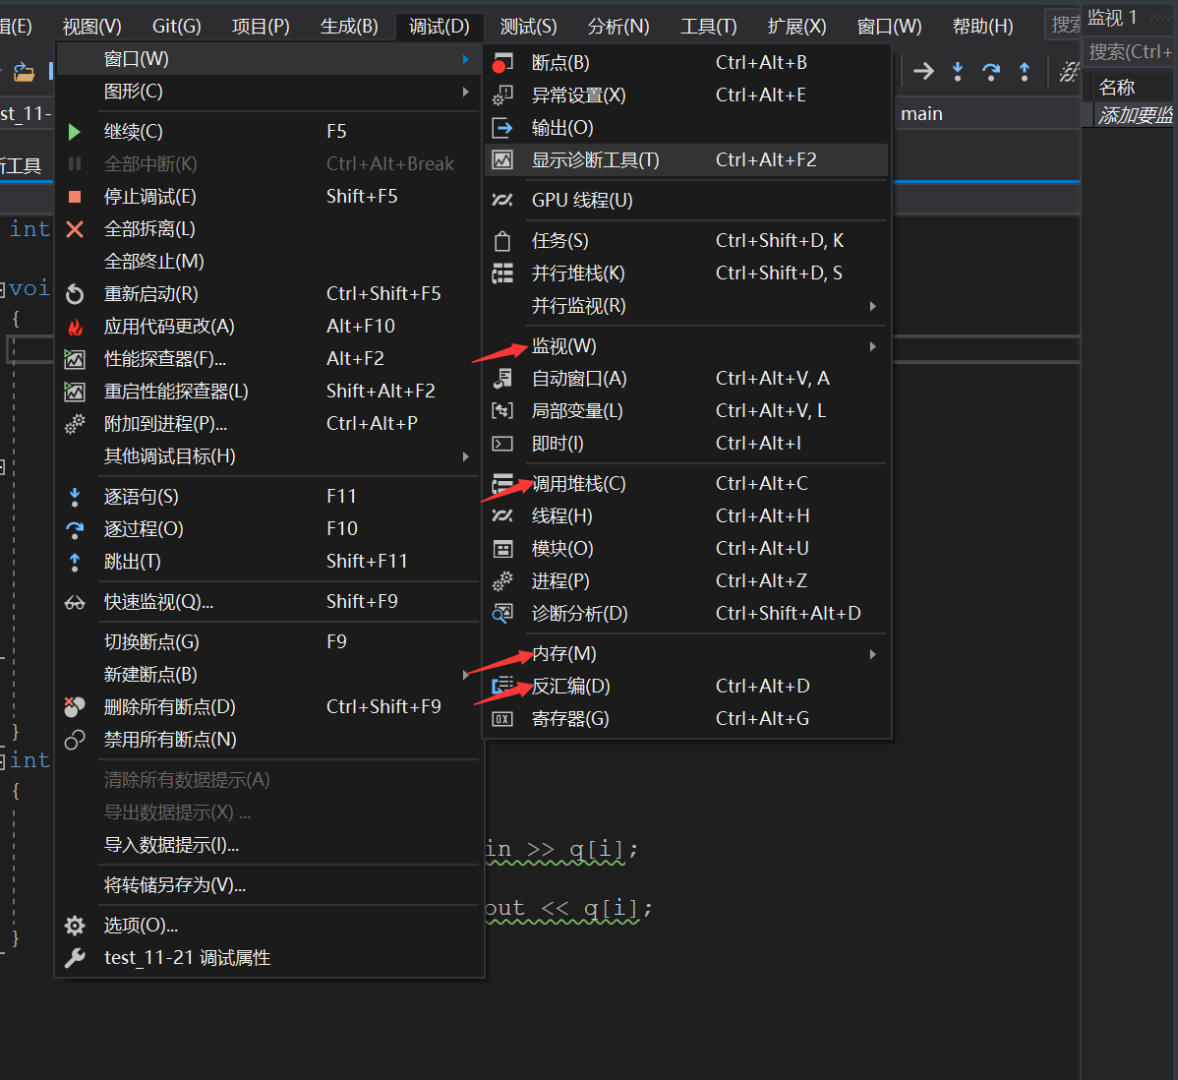
Task: Expand the Windows (窗口) submenu arrow
Action: click(x=466, y=59)
